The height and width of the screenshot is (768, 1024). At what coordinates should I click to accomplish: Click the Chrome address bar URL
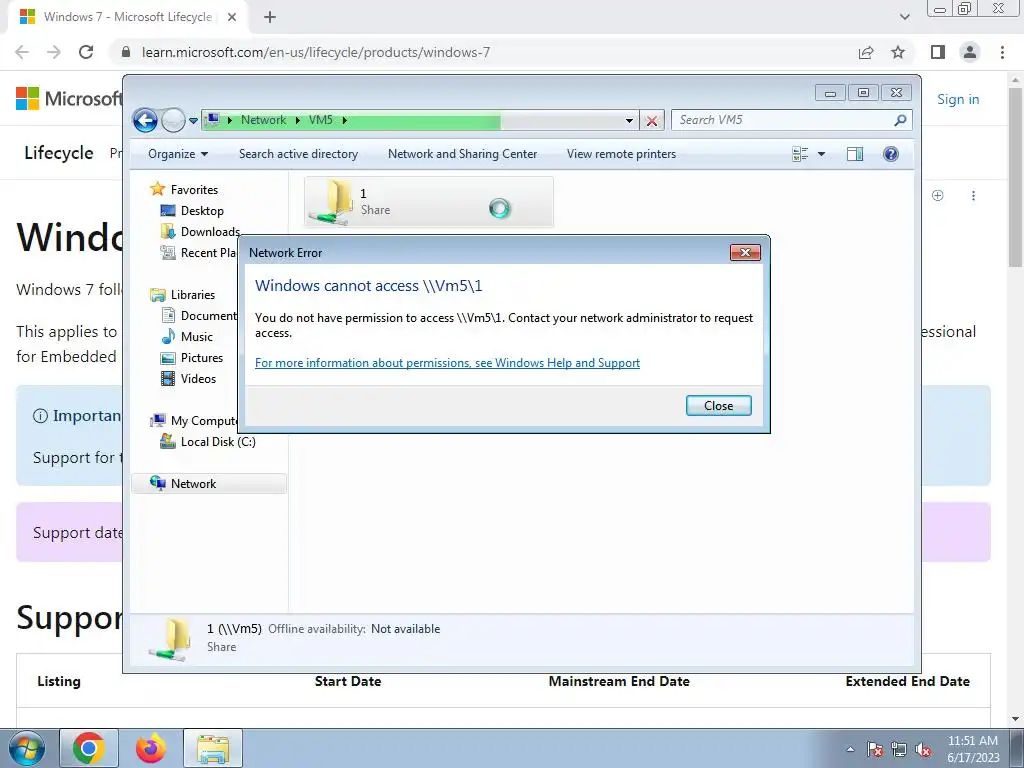316,52
